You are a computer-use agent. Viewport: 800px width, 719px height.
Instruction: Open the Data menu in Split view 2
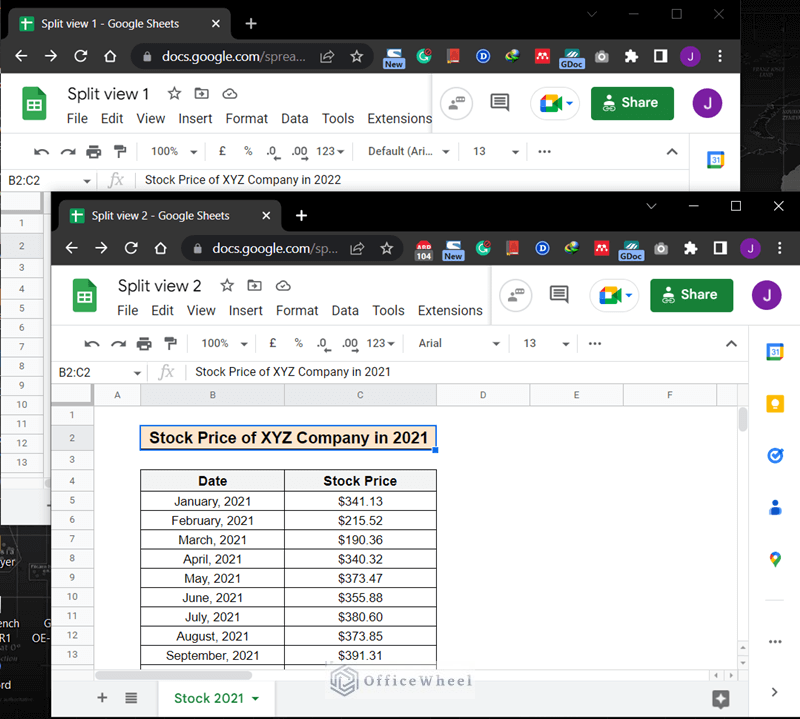click(x=345, y=310)
